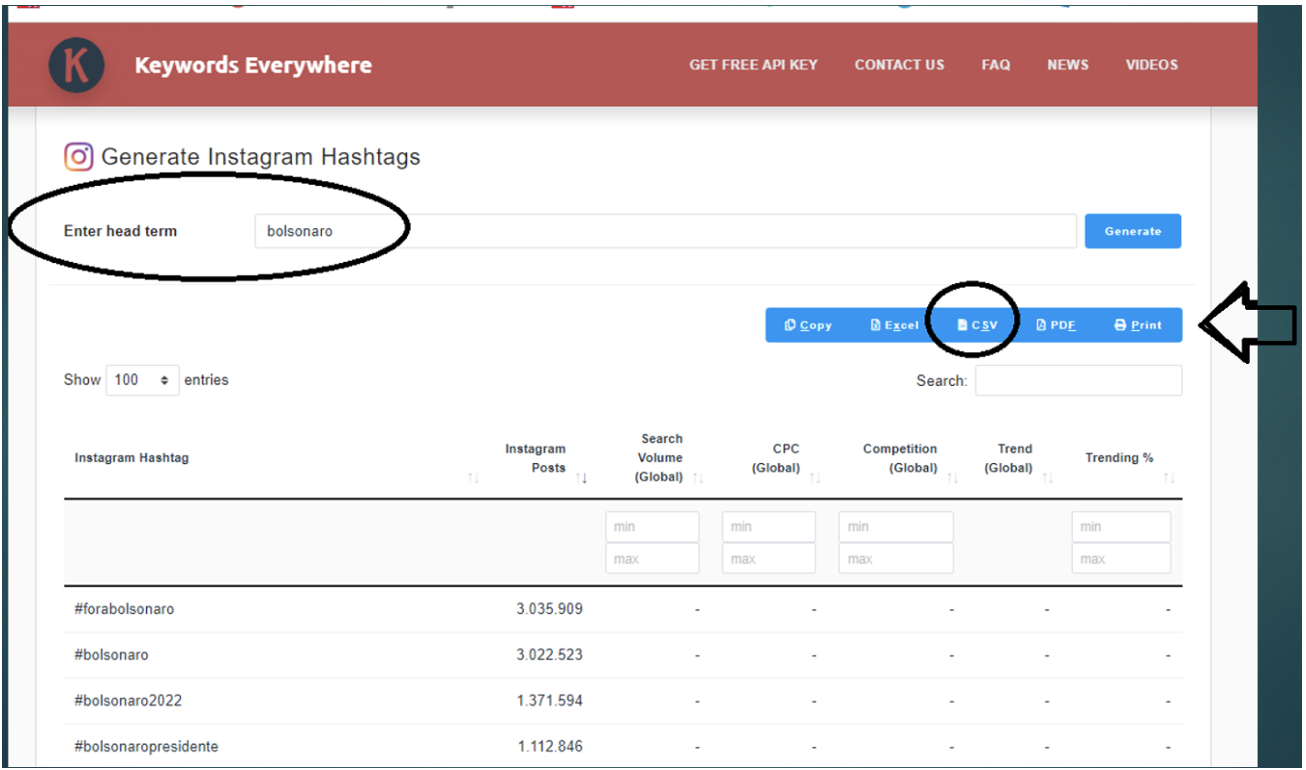Click the Print button

(1138, 325)
